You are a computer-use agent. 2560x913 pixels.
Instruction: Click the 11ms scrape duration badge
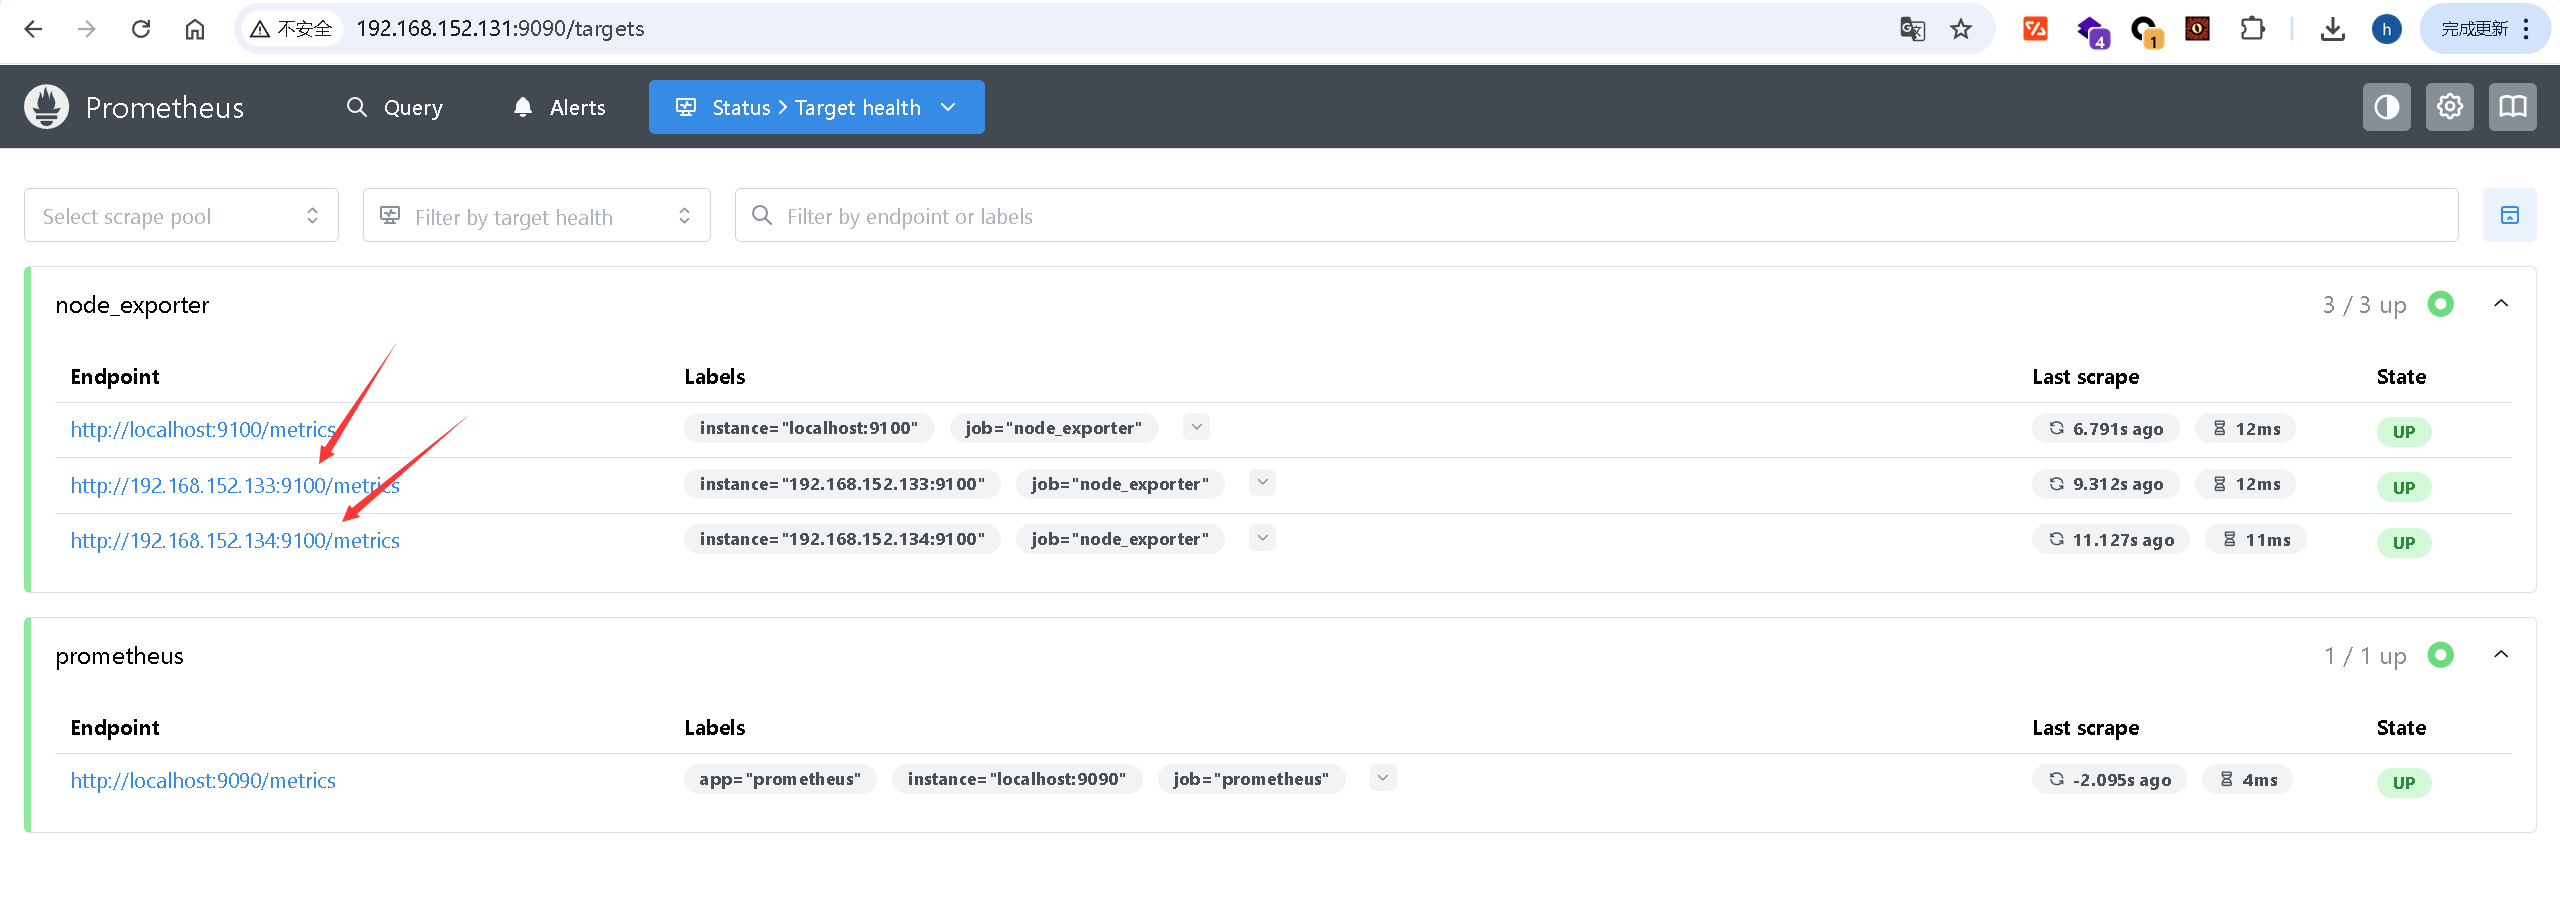click(x=2256, y=539)
